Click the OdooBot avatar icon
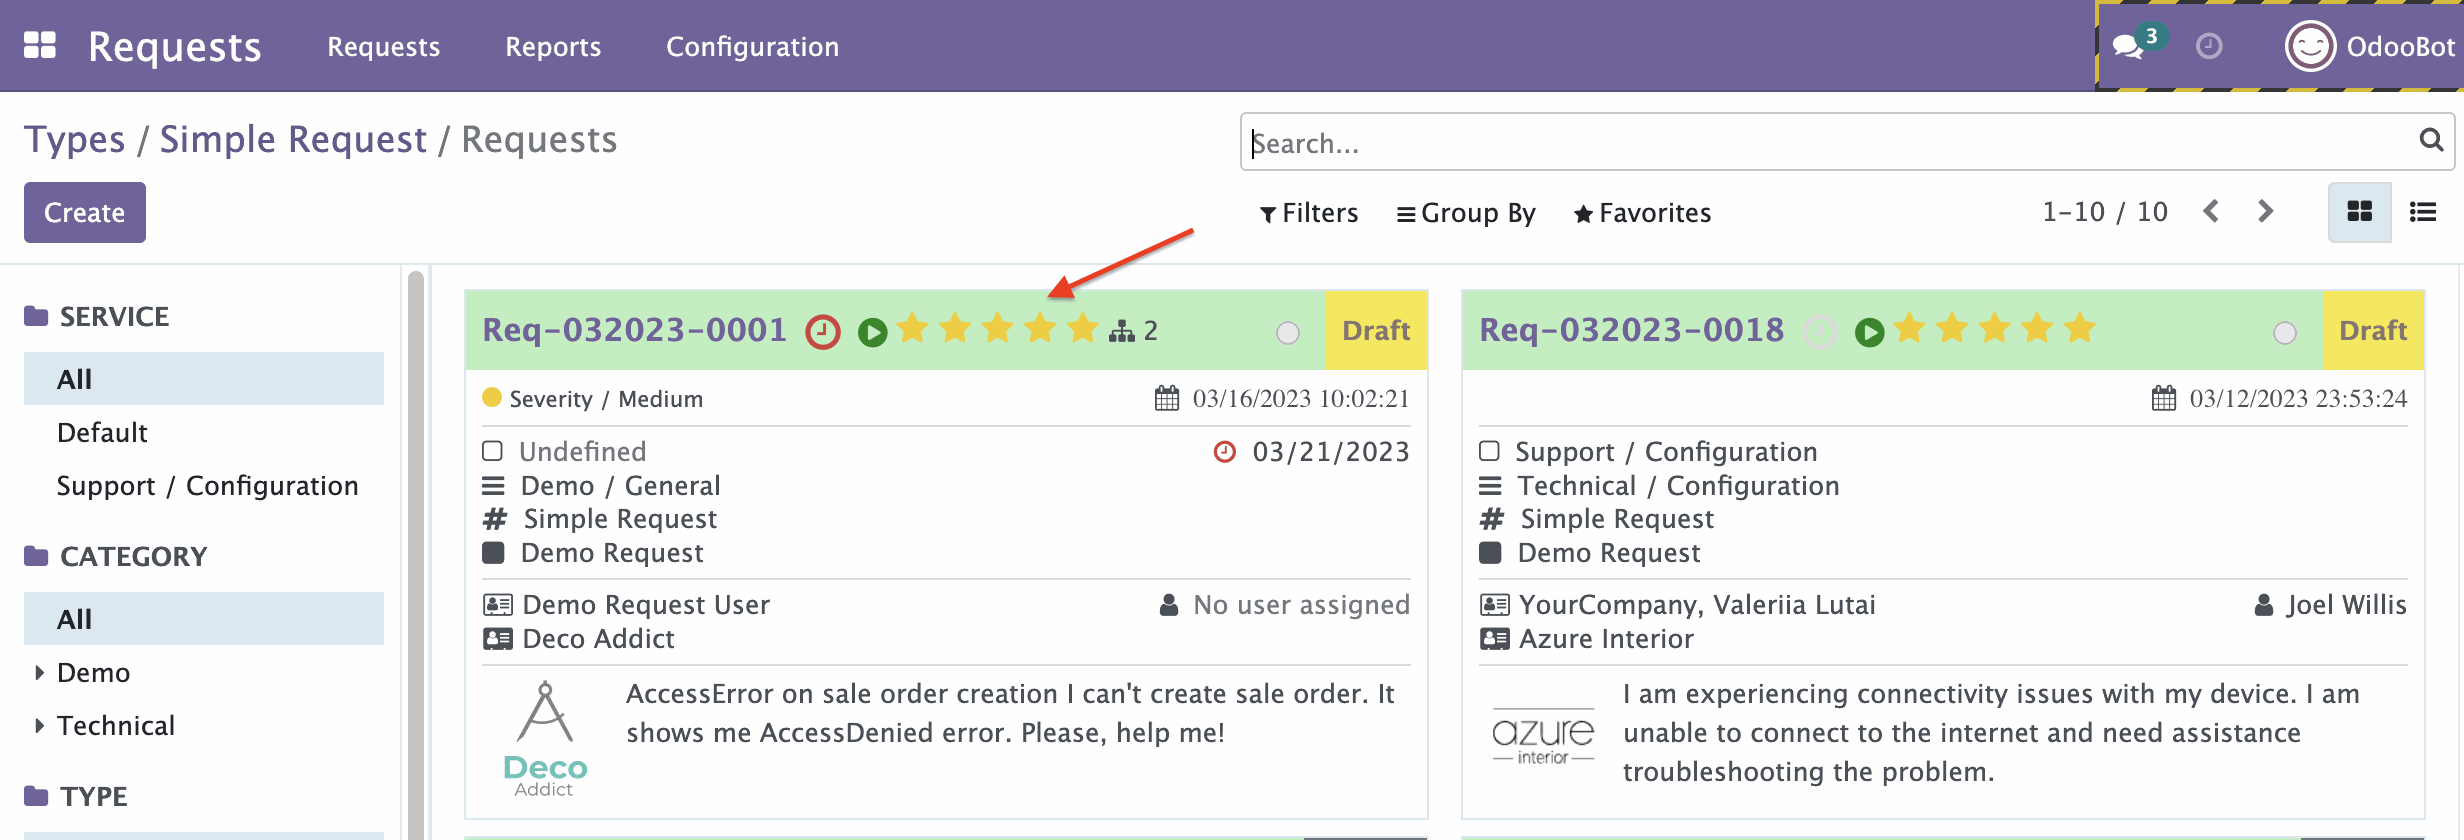This screenshot has height=840, width=2464. tap(2310, 46)
